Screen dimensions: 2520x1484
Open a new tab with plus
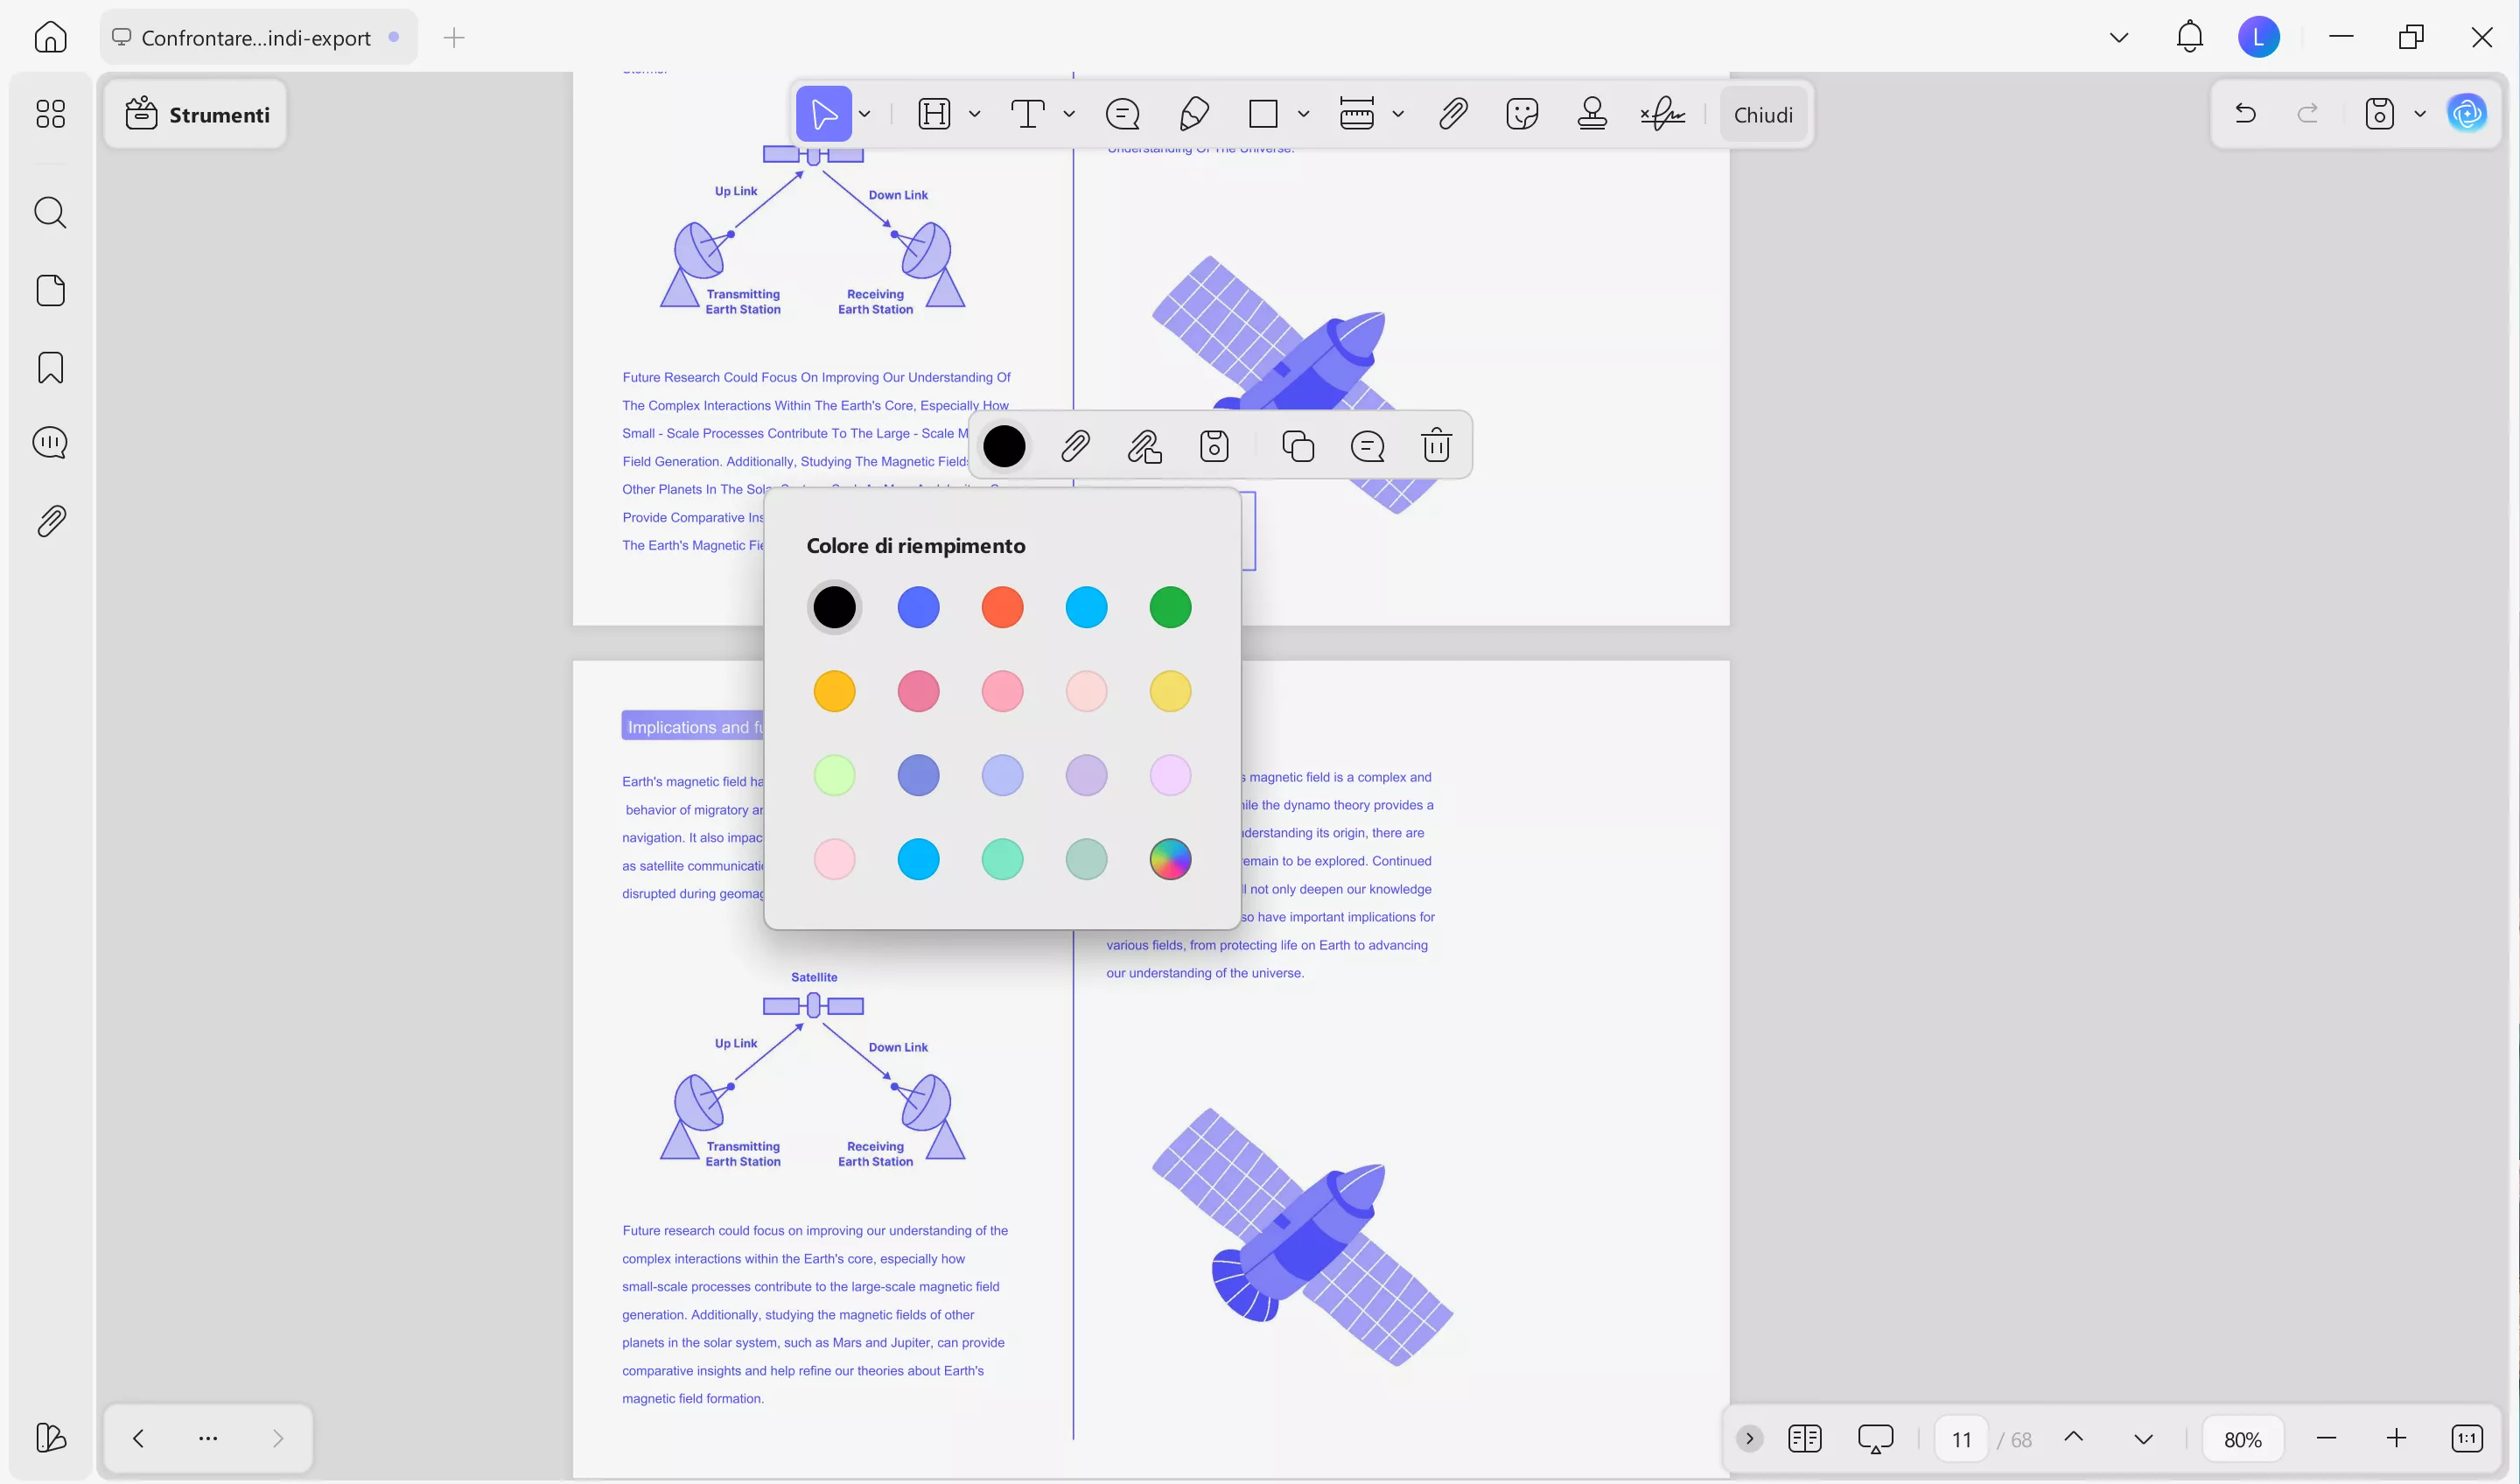454,38
